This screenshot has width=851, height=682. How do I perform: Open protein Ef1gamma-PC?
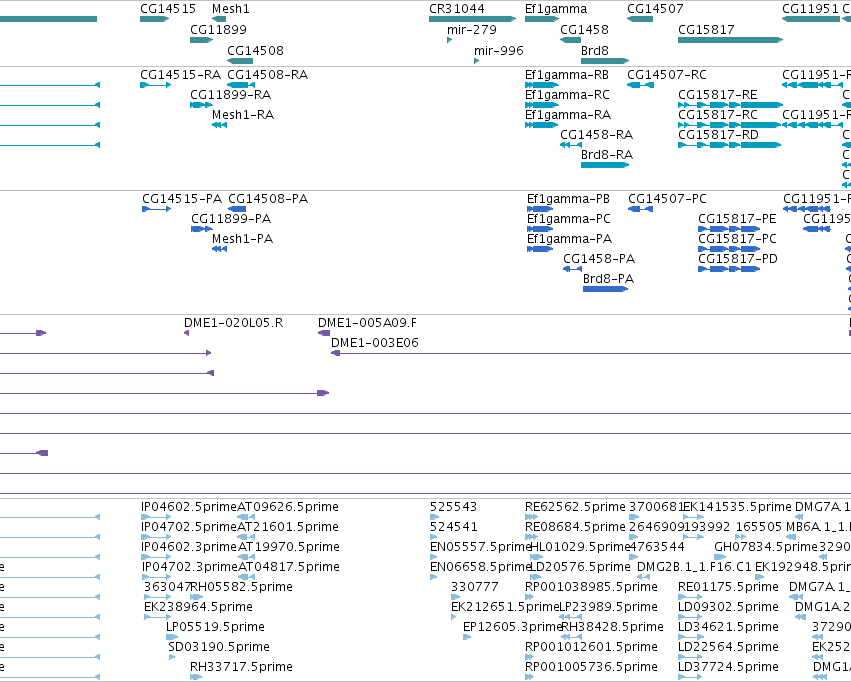pyautogui.click(x=540, y=229)
